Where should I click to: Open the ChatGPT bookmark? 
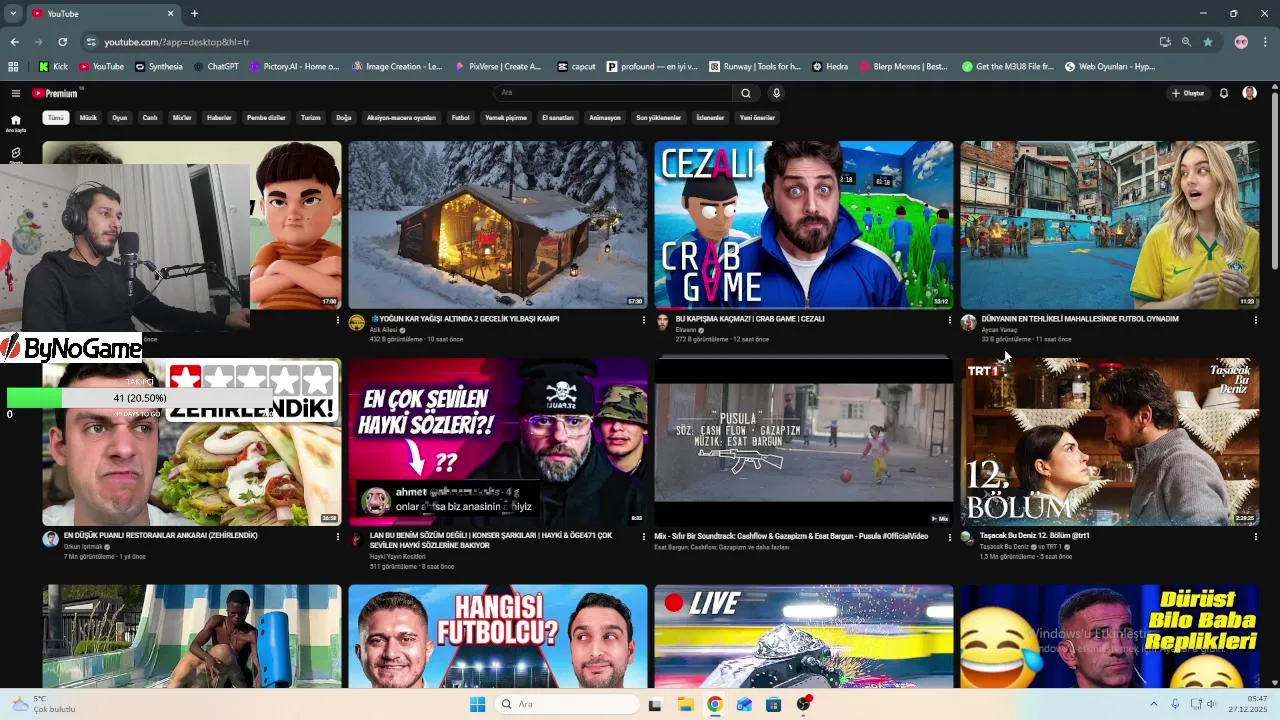tap(216, 67)
